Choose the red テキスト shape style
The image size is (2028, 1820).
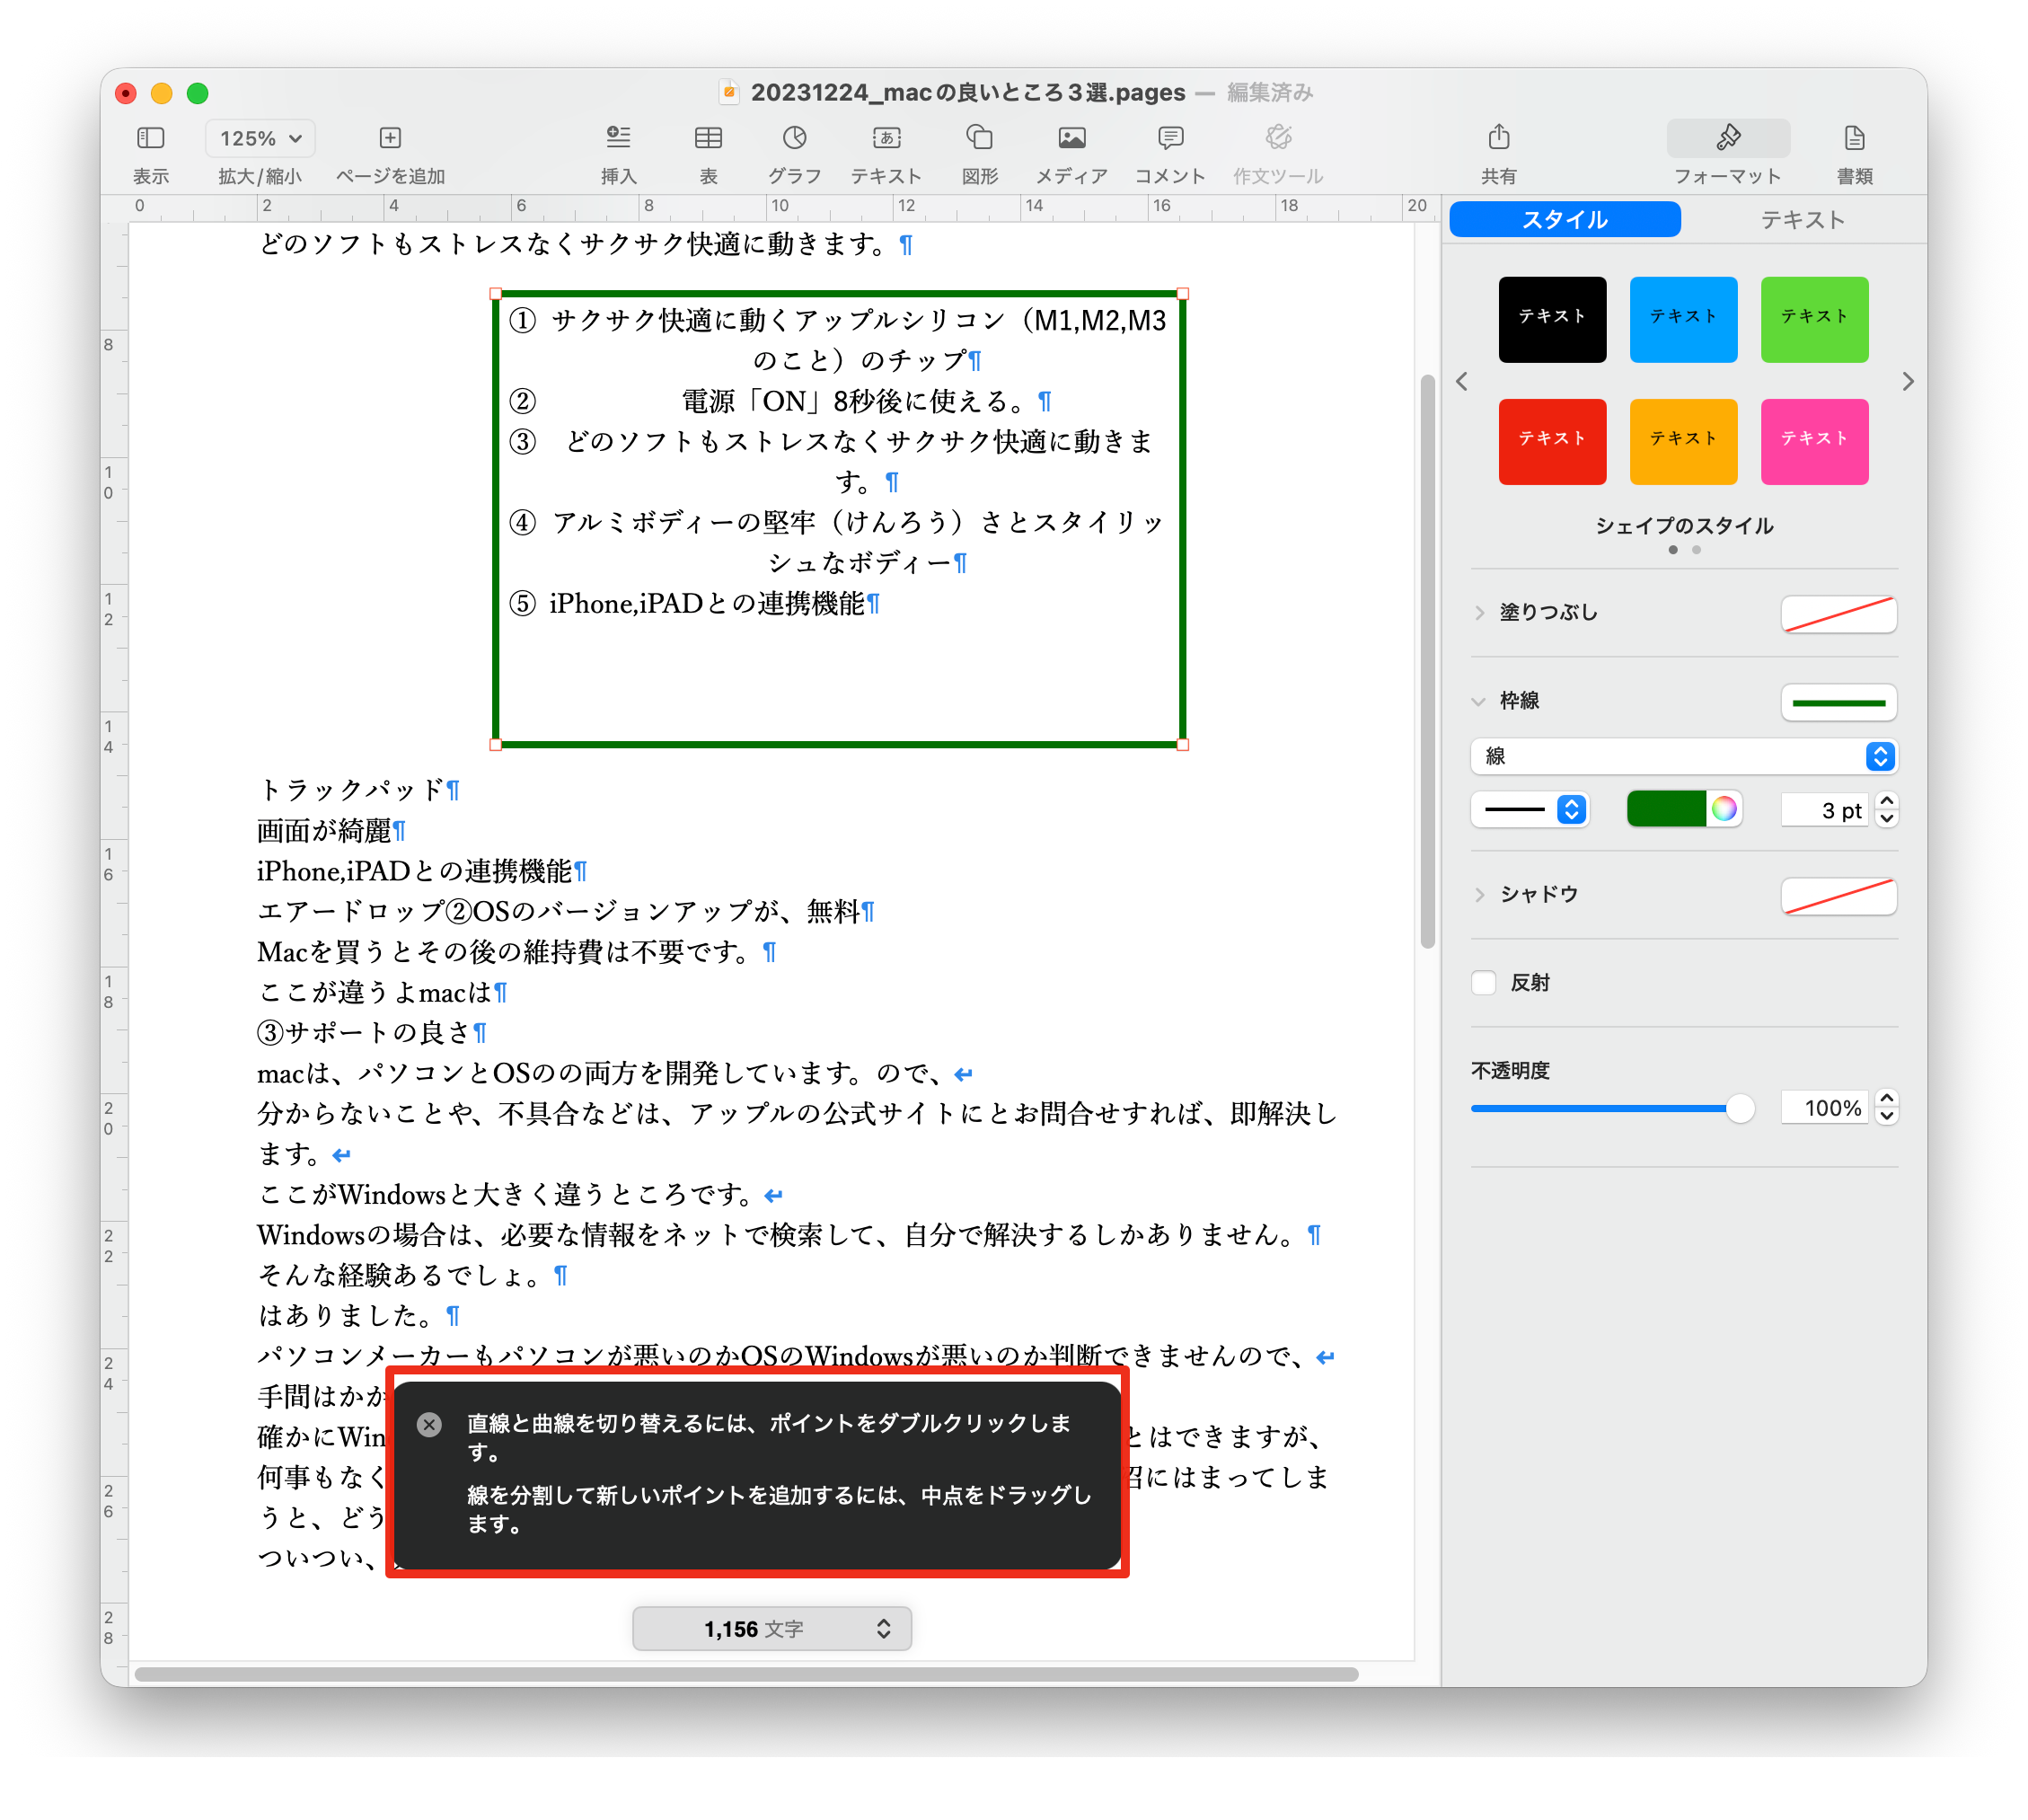tap(1551, 441)
